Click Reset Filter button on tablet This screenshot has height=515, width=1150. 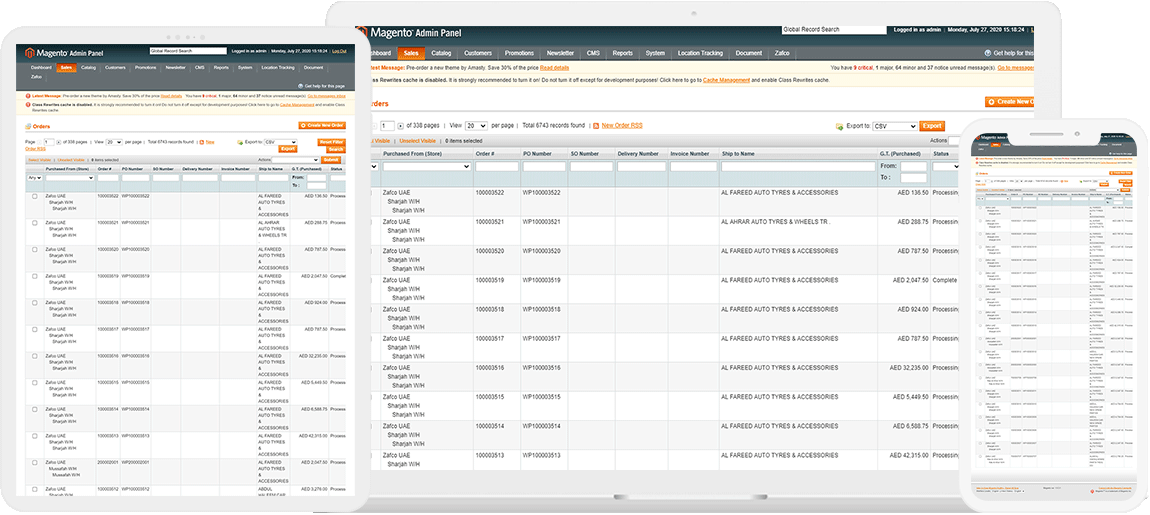tap(332, 142)
